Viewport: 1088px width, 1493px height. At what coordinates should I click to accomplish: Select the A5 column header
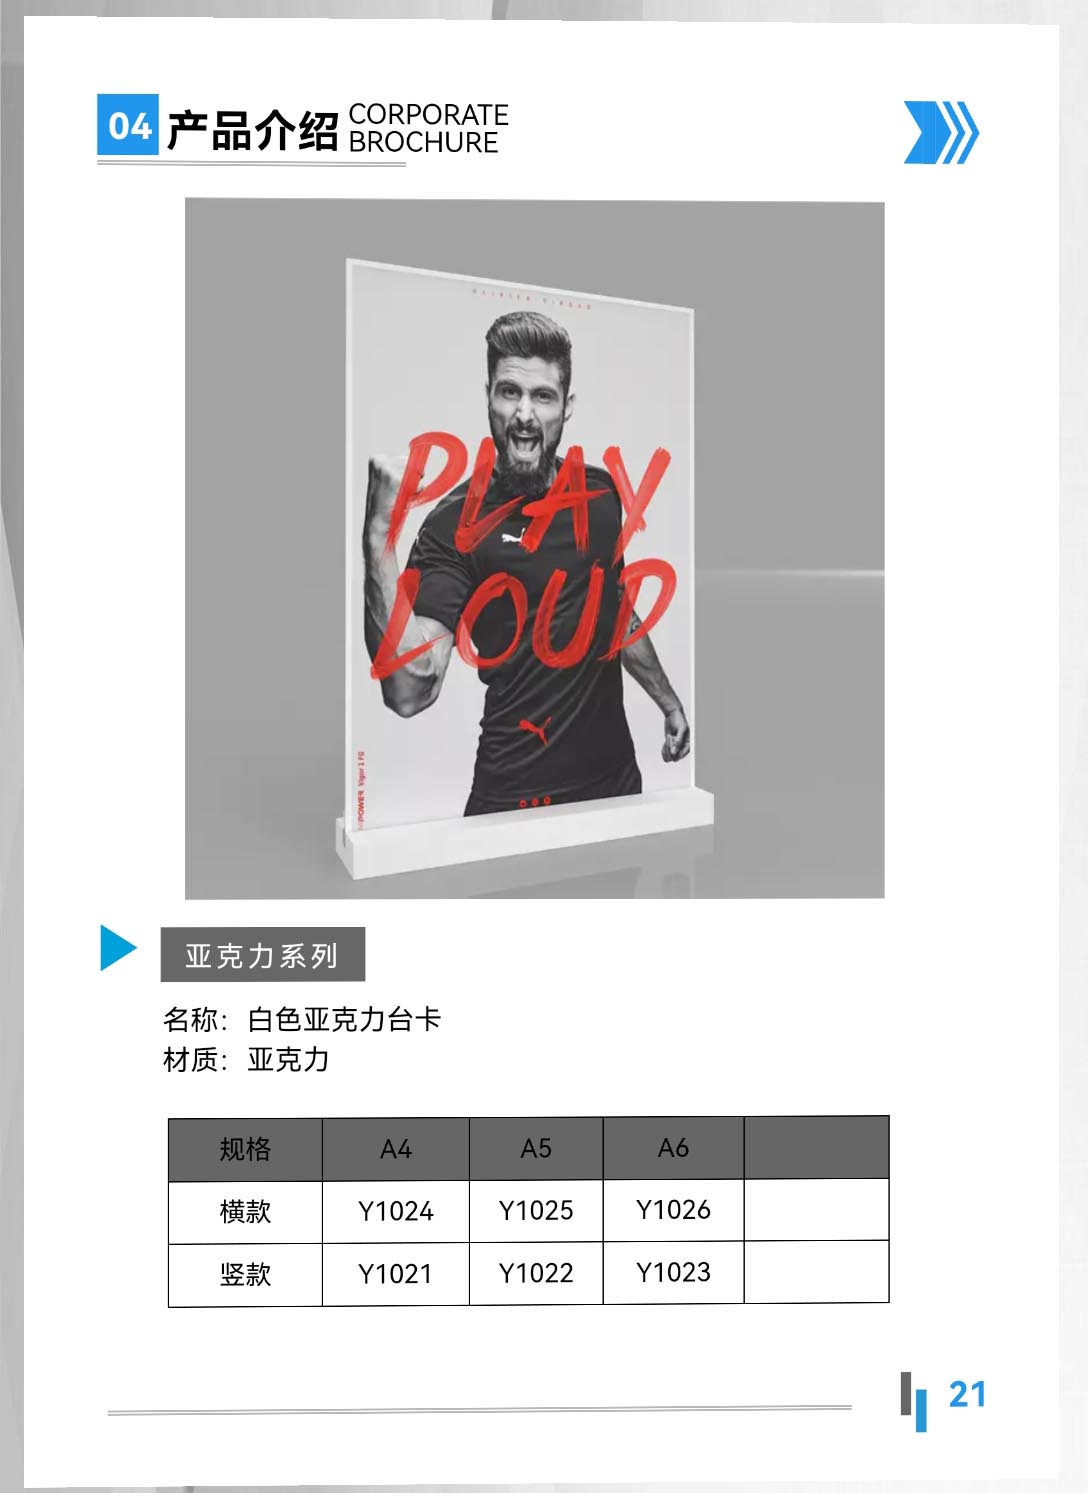click(x=536, y=1148)
